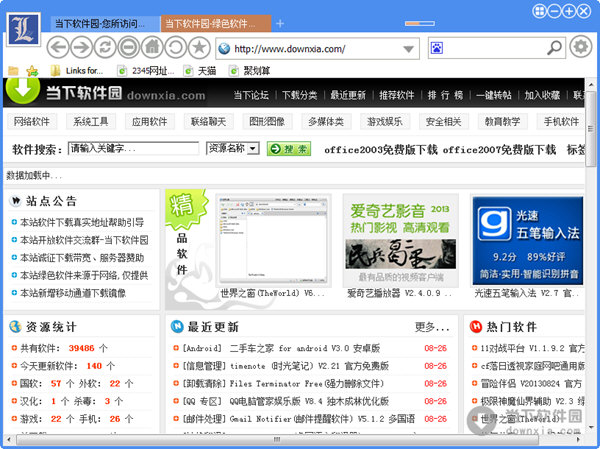Open 最近更新 in the site menu
This screenshot has width=600, height=449.
coord(348,95)
